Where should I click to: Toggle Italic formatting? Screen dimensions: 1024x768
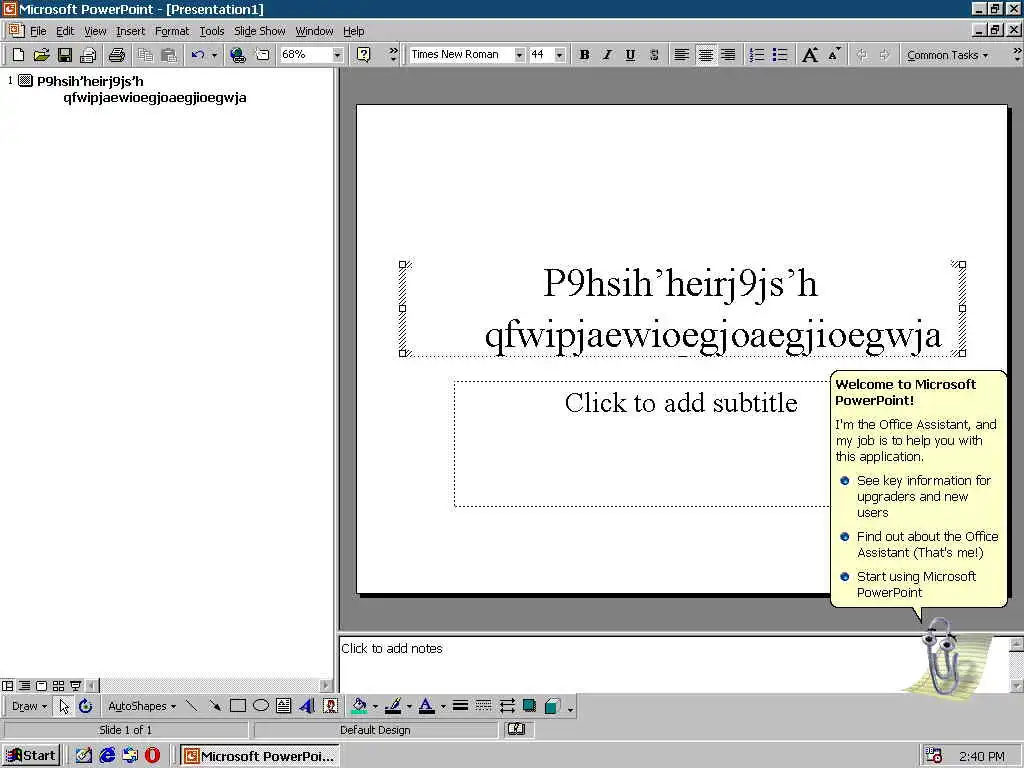[x=607, y=55]
